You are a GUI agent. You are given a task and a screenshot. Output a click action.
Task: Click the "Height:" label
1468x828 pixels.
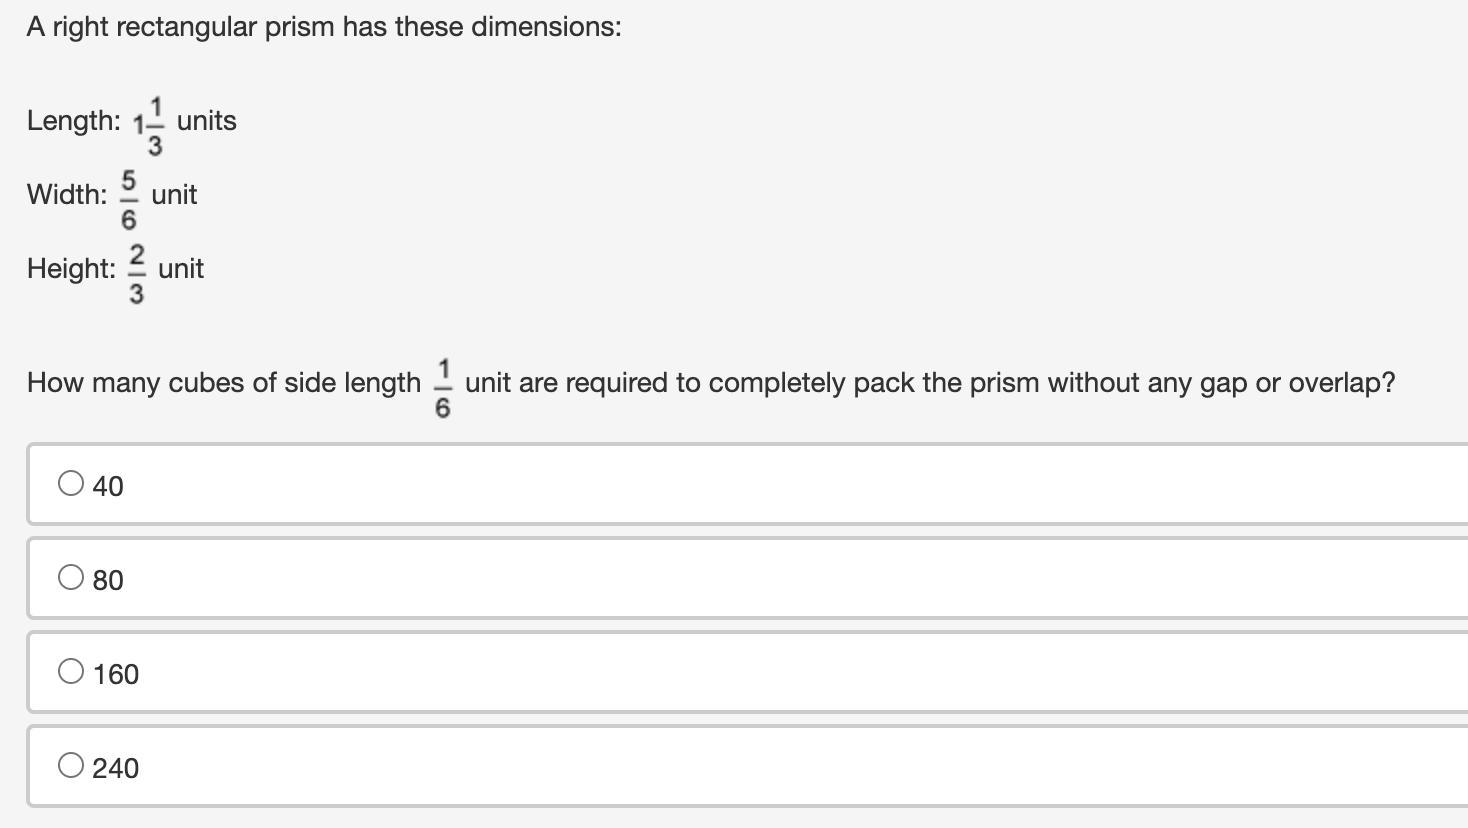coord(71,268)
